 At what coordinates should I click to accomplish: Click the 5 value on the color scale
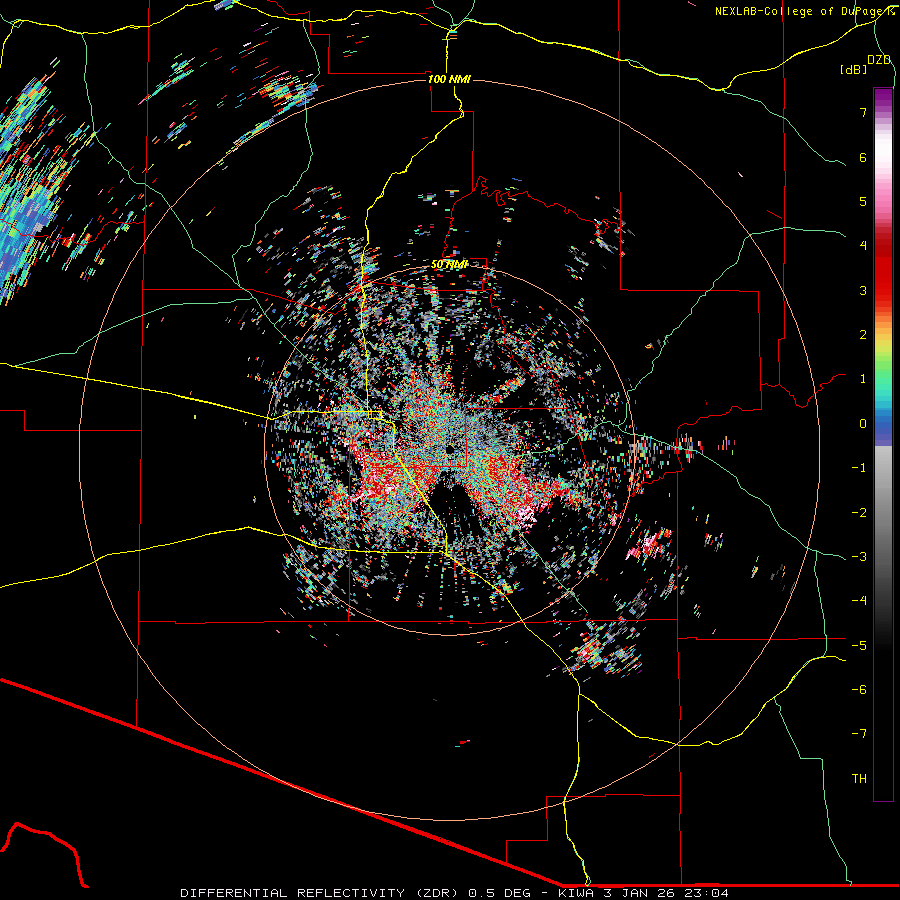[x=863, y=201]
